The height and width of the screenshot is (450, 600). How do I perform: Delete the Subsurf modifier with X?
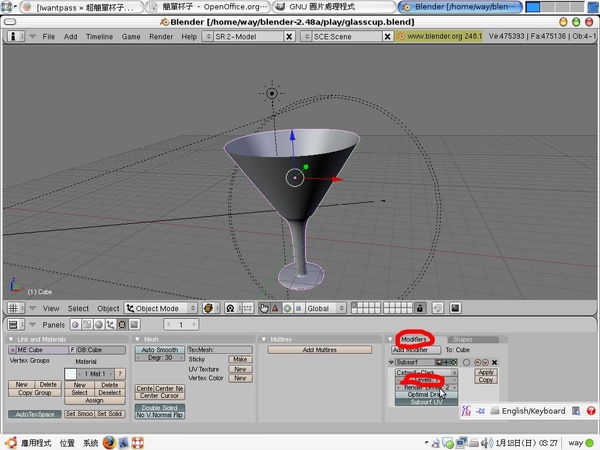(x=494, y=362)
